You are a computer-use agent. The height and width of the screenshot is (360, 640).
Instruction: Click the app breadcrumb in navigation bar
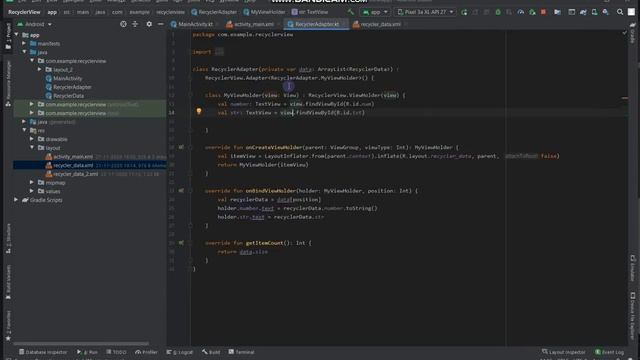(52, 12)
